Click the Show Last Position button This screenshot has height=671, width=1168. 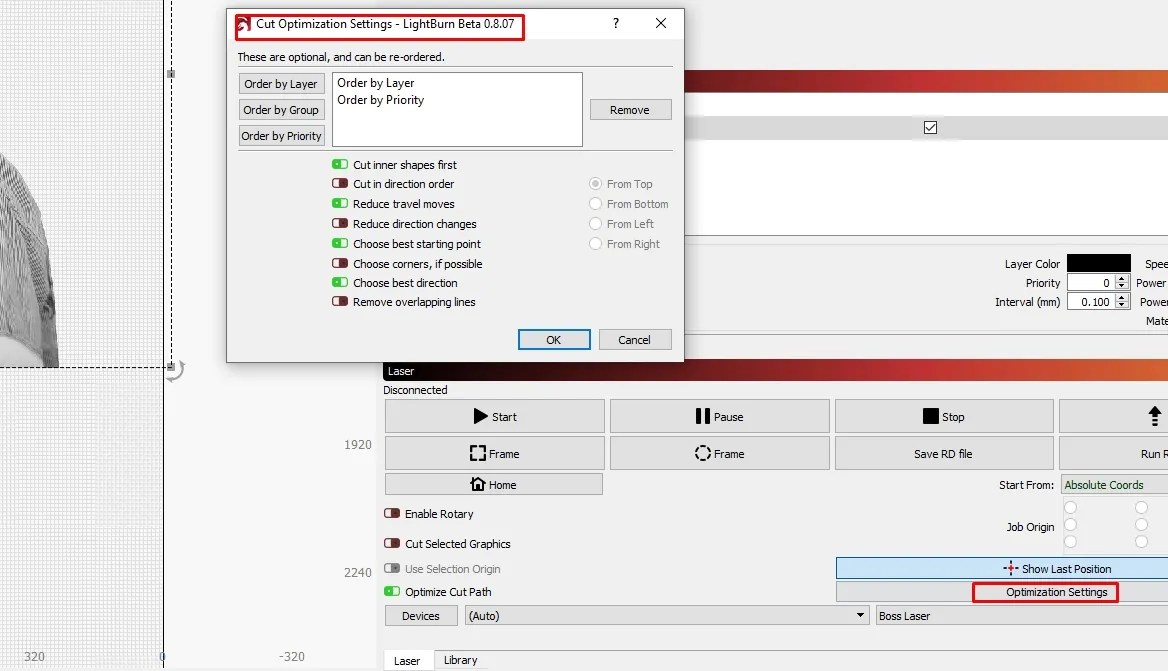1002,568
